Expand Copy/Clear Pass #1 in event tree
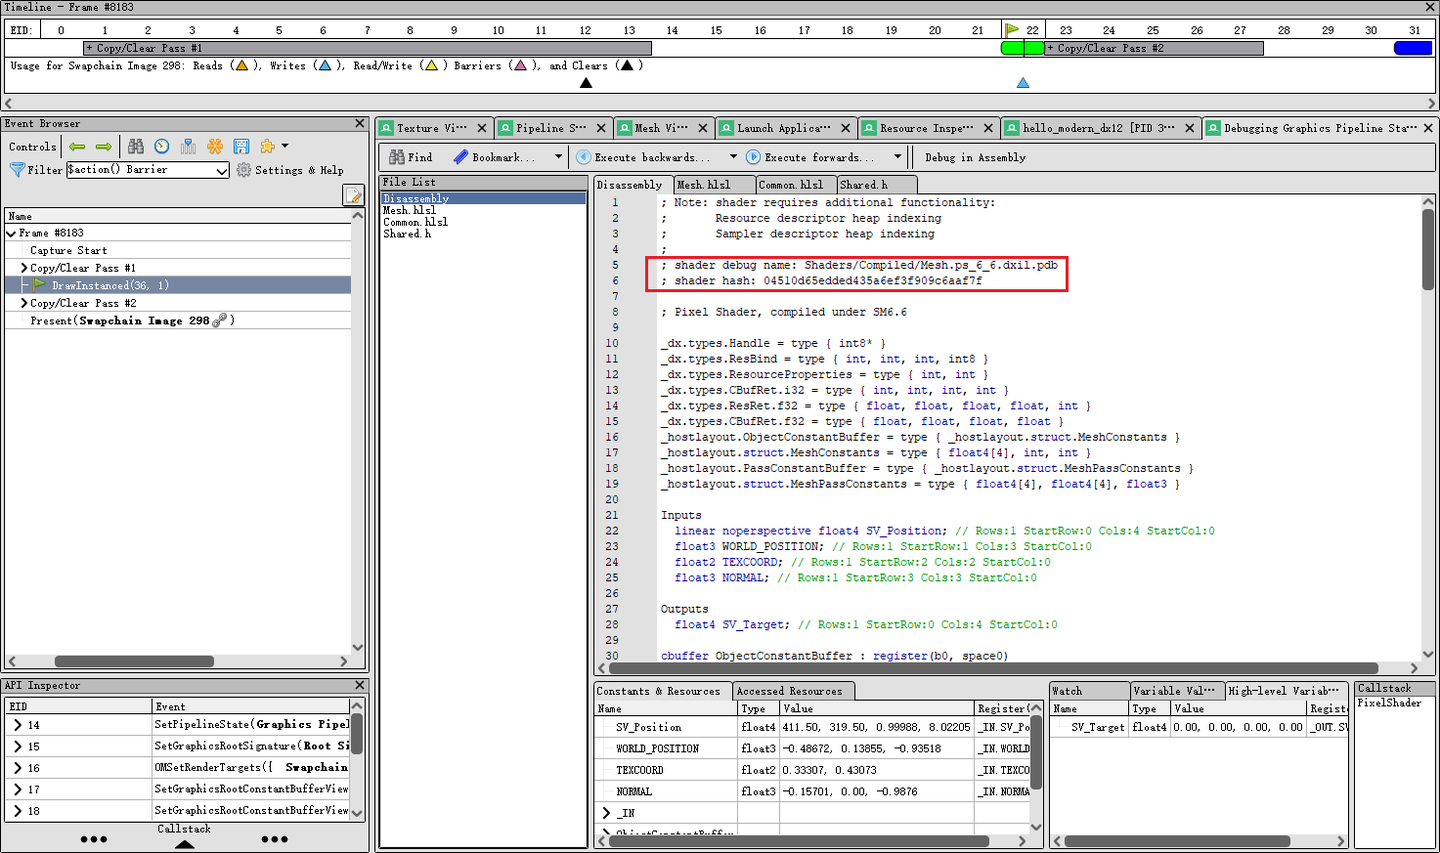 pyautogui.click(x=24, y=268)
